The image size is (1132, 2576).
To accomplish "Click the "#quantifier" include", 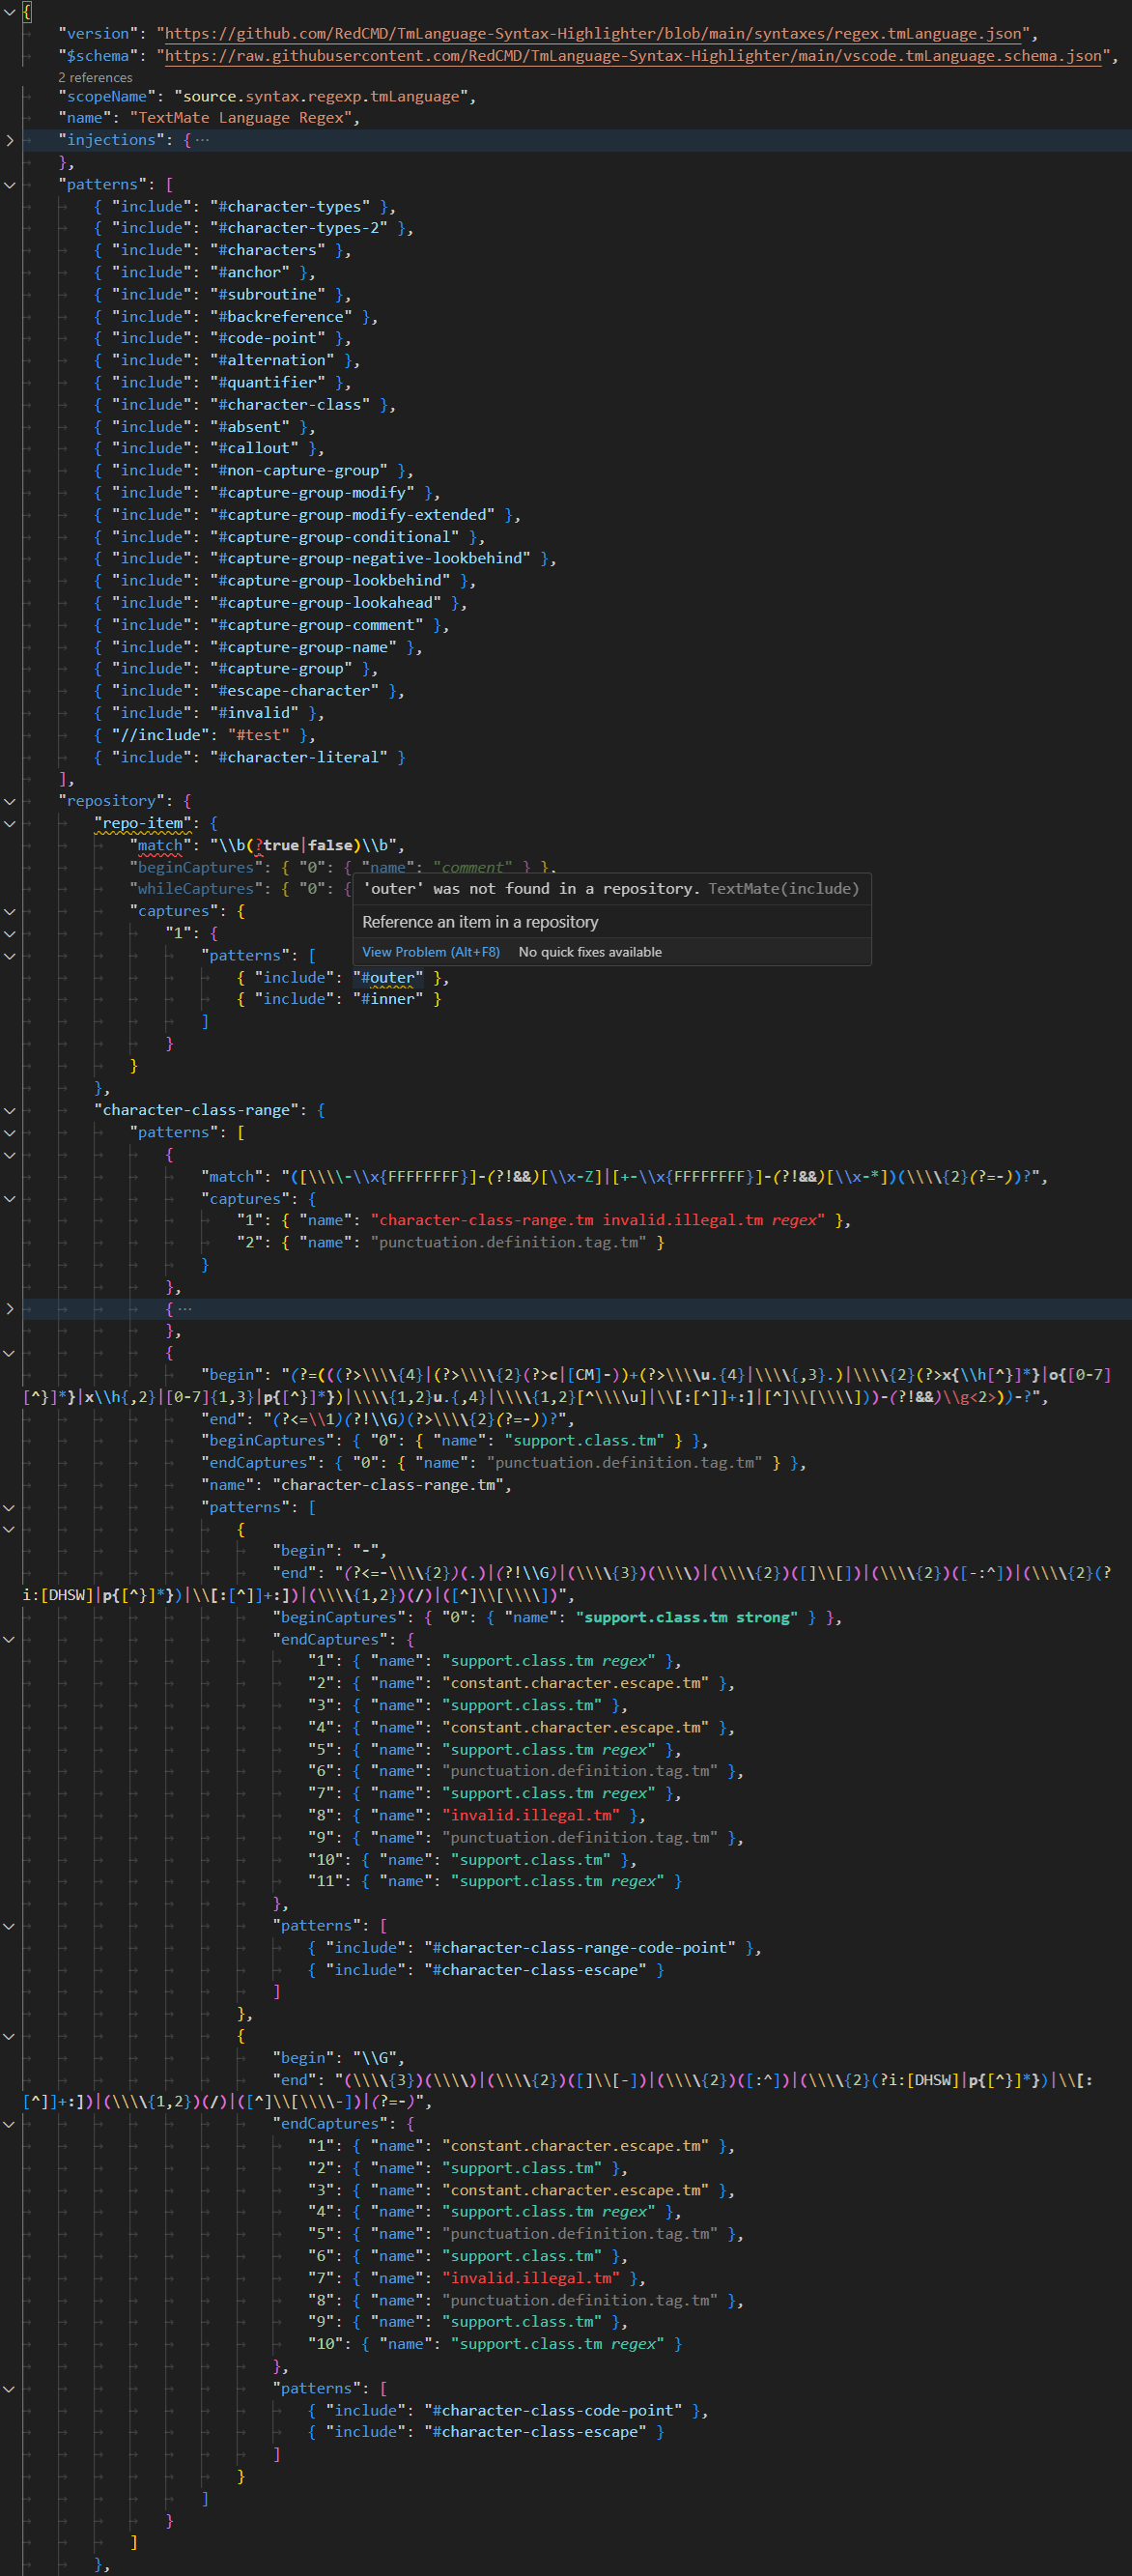I will (x=268, y=382).
